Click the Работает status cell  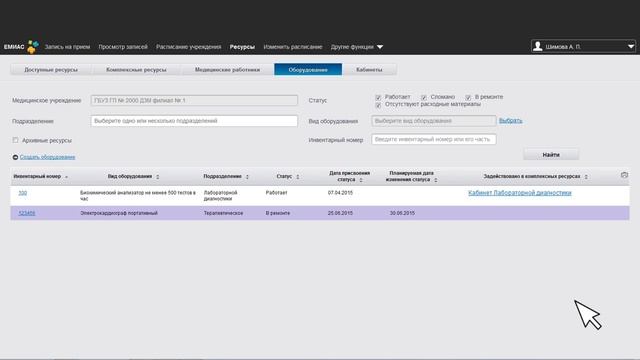276,193
